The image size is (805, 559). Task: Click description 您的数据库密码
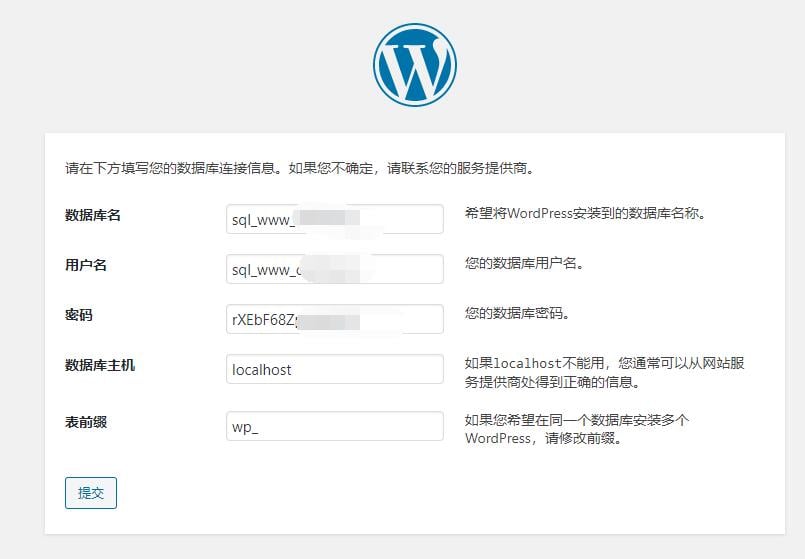click(x=518, y=313)
